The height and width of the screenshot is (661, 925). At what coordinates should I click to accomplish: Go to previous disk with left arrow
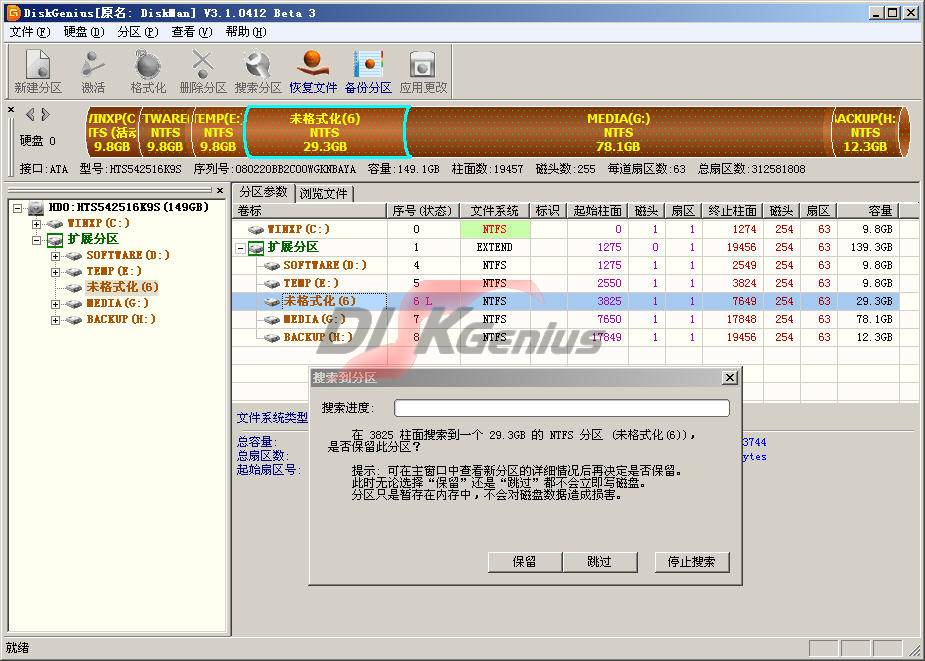point(29,114)
